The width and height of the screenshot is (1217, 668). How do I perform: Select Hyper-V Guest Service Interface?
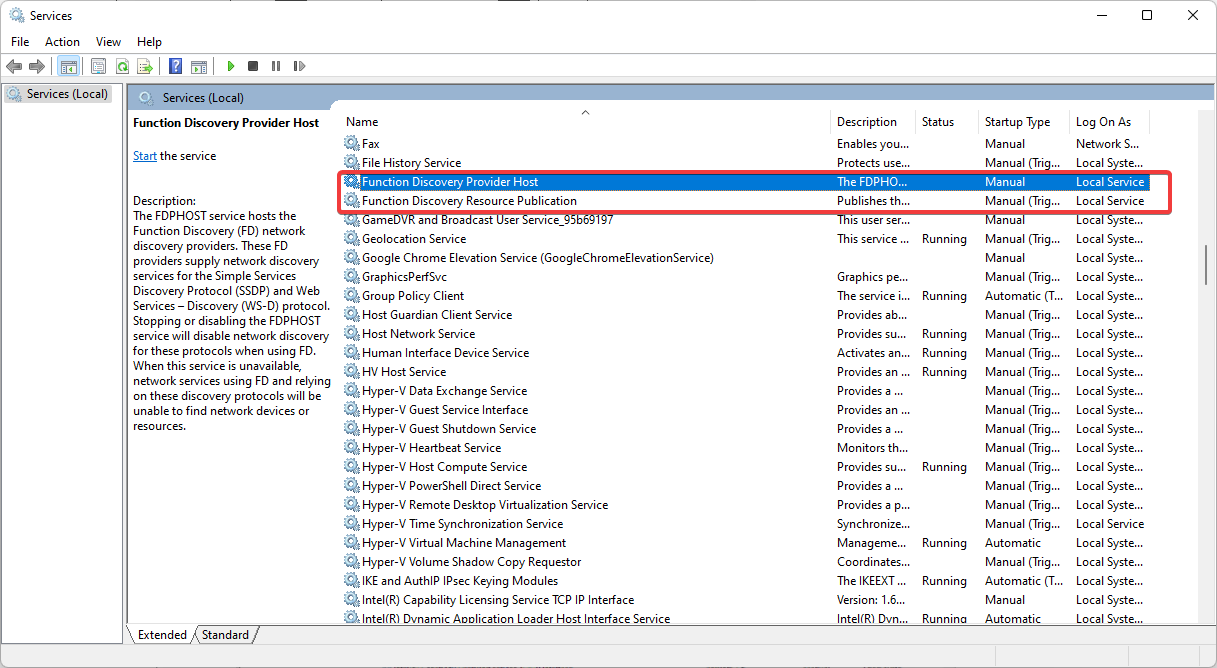pyautogui.click(x=745, y=410)
